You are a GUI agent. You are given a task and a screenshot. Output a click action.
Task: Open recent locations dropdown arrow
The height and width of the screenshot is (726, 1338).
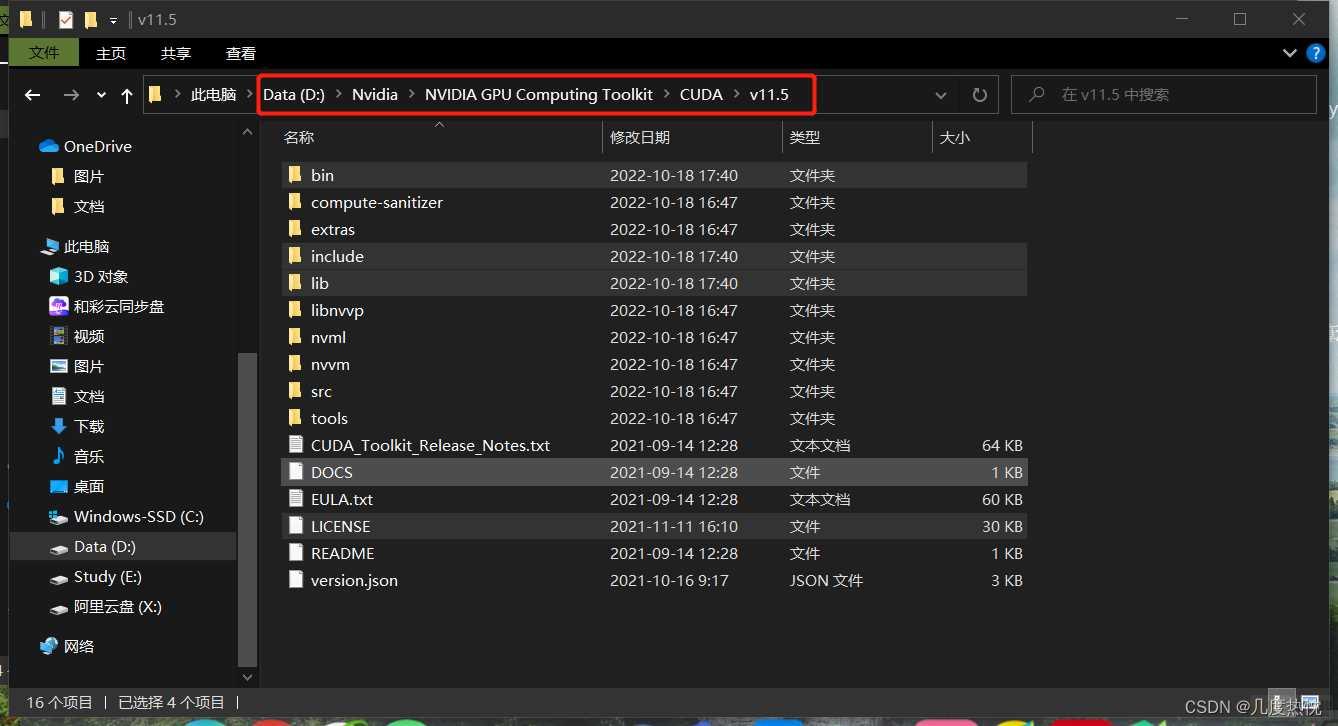[101, 95]
